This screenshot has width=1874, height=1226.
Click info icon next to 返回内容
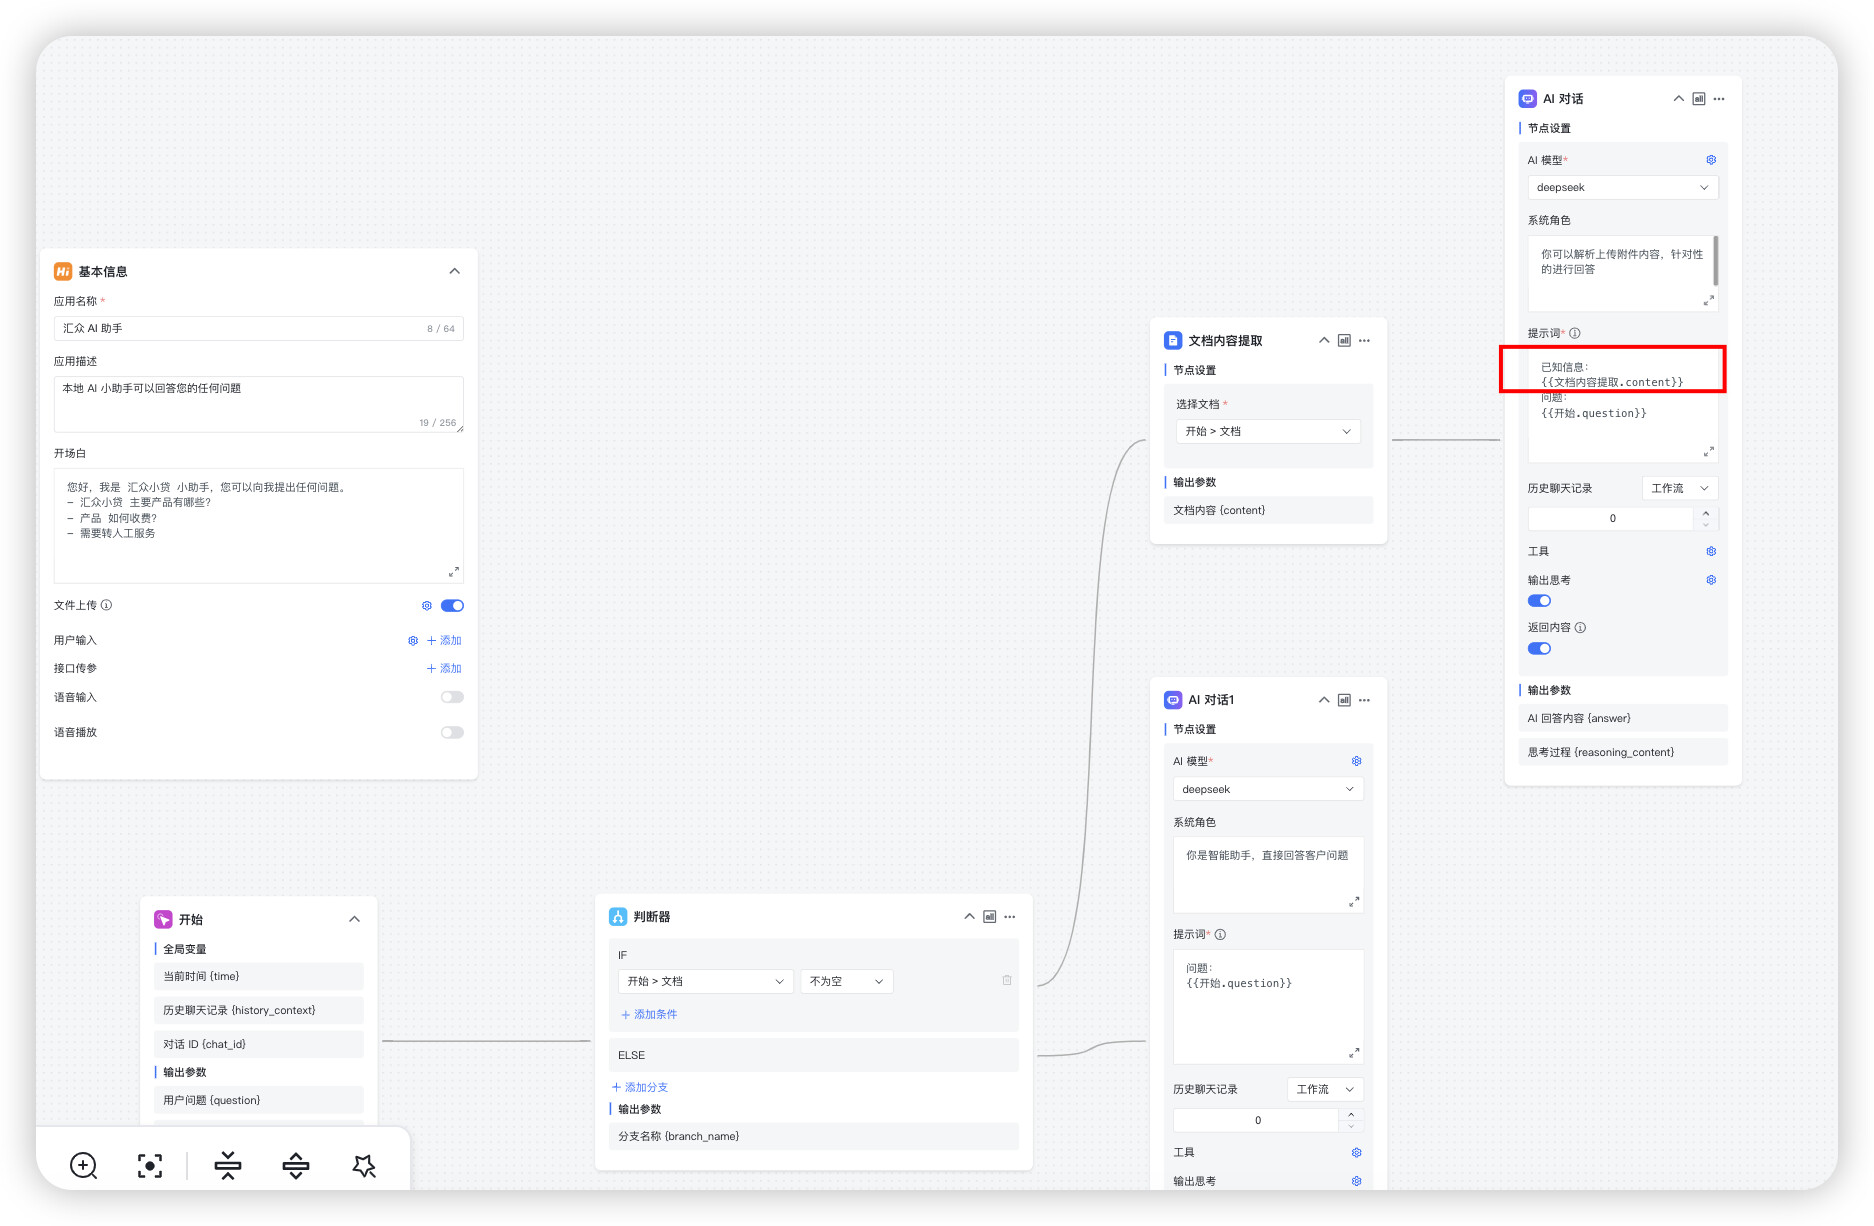pos(1581,628)
